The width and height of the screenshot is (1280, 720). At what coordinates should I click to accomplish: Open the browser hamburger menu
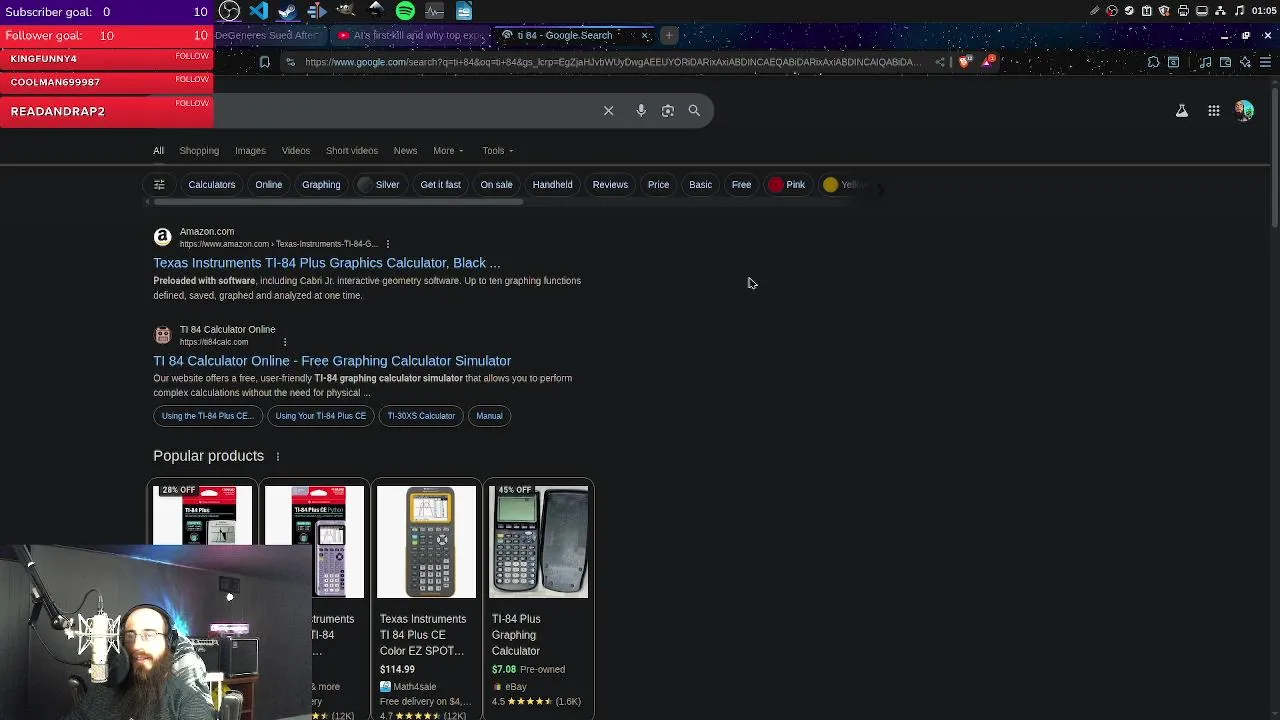coord(1265,62)
